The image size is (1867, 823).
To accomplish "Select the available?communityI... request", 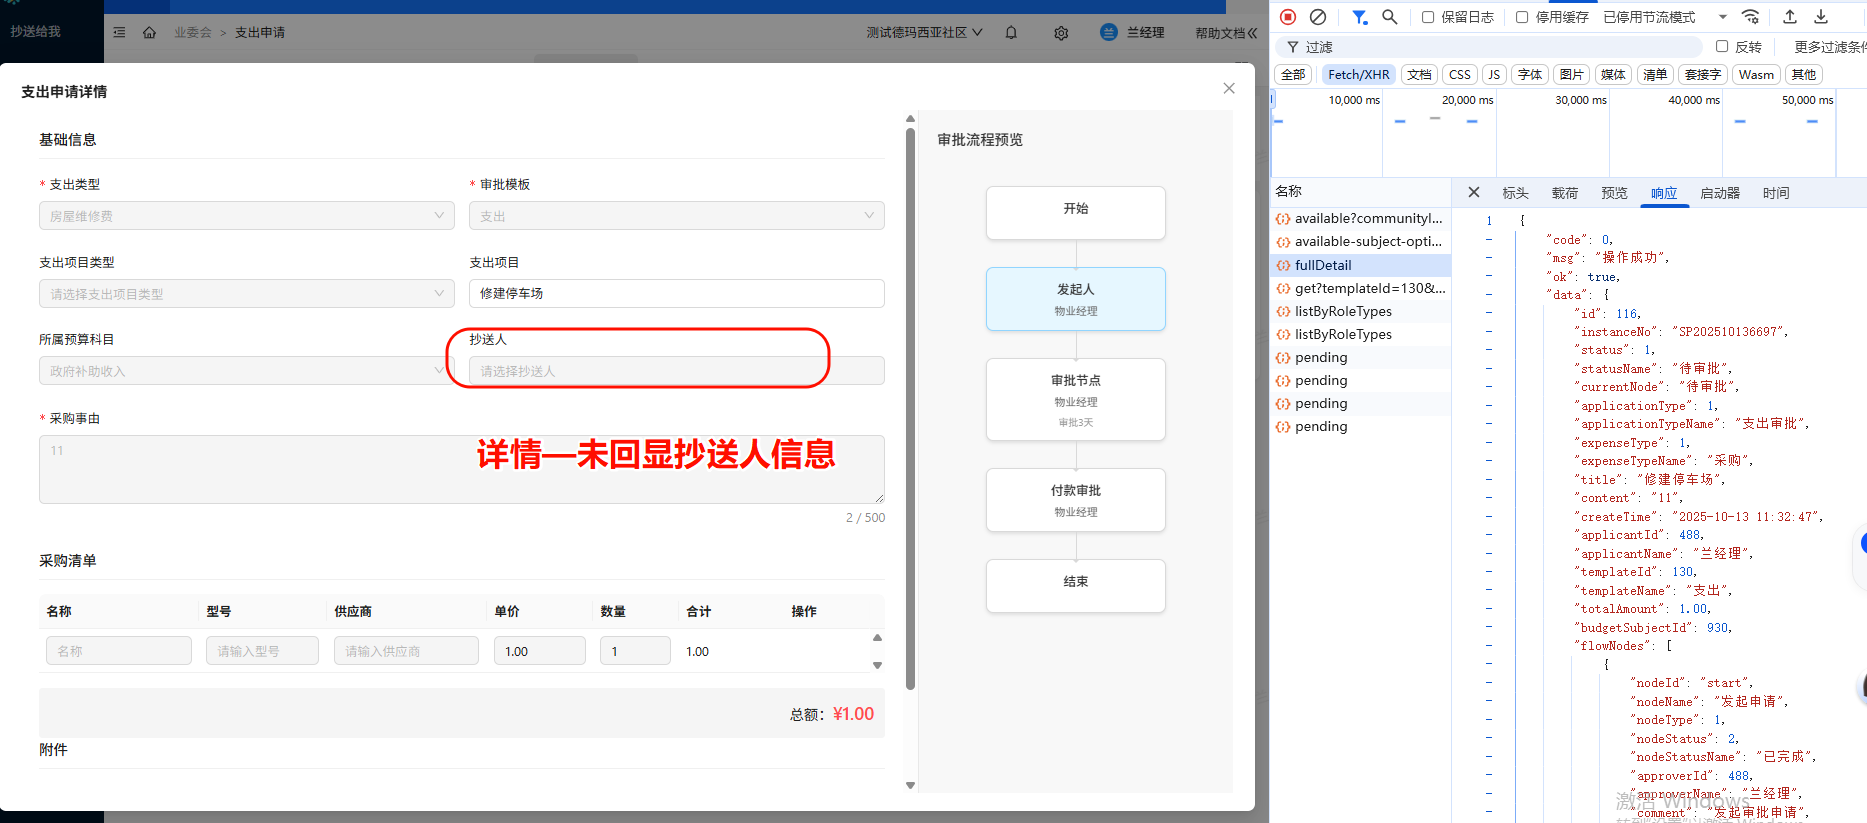I will point(1361,218).
